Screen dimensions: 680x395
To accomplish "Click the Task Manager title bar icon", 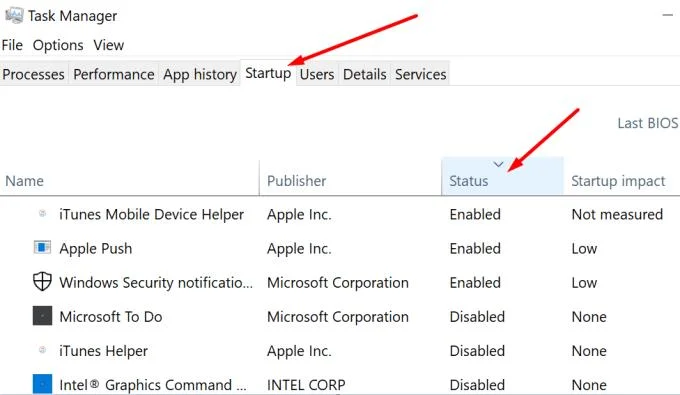I will click(x=14, y=16).
